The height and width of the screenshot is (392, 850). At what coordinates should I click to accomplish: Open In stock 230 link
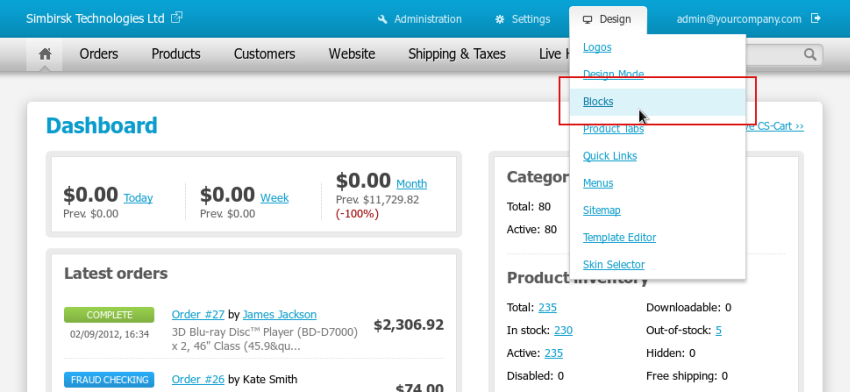pyautogui.click(x=563, y=330)
